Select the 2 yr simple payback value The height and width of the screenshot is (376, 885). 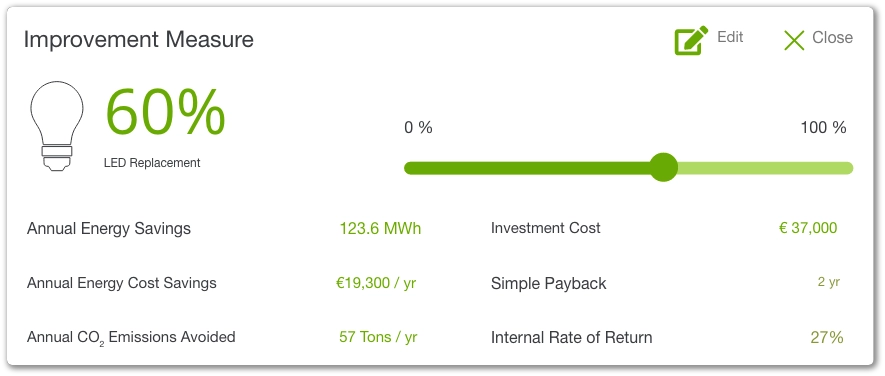click(829, 282)
